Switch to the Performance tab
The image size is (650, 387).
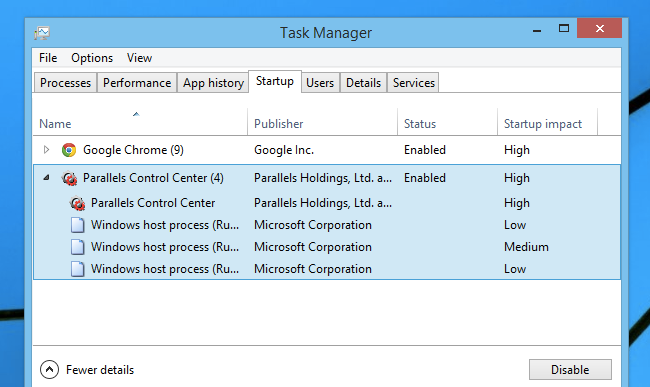(x=137, y=83)
